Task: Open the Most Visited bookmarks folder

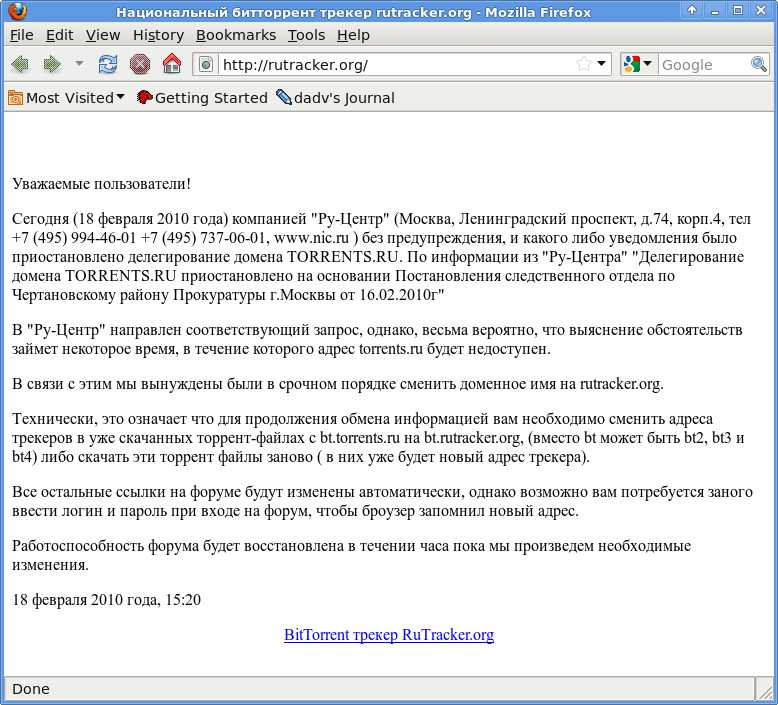Action: [x=66, y=98]
